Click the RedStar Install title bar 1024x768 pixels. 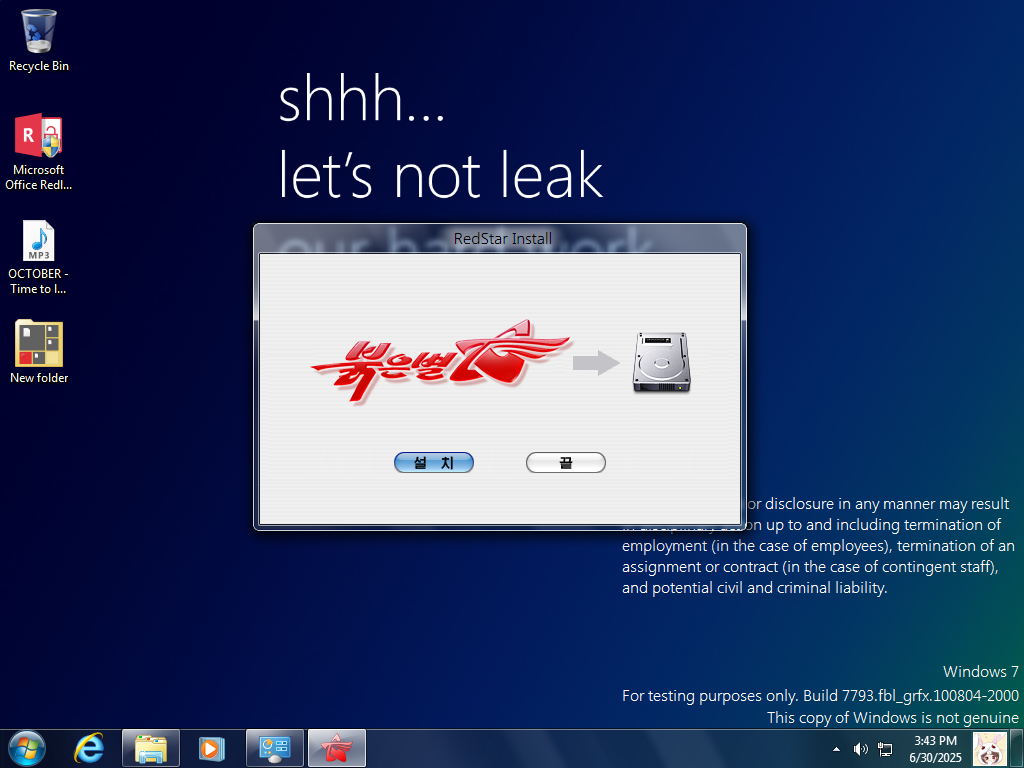tap(500, 238)
